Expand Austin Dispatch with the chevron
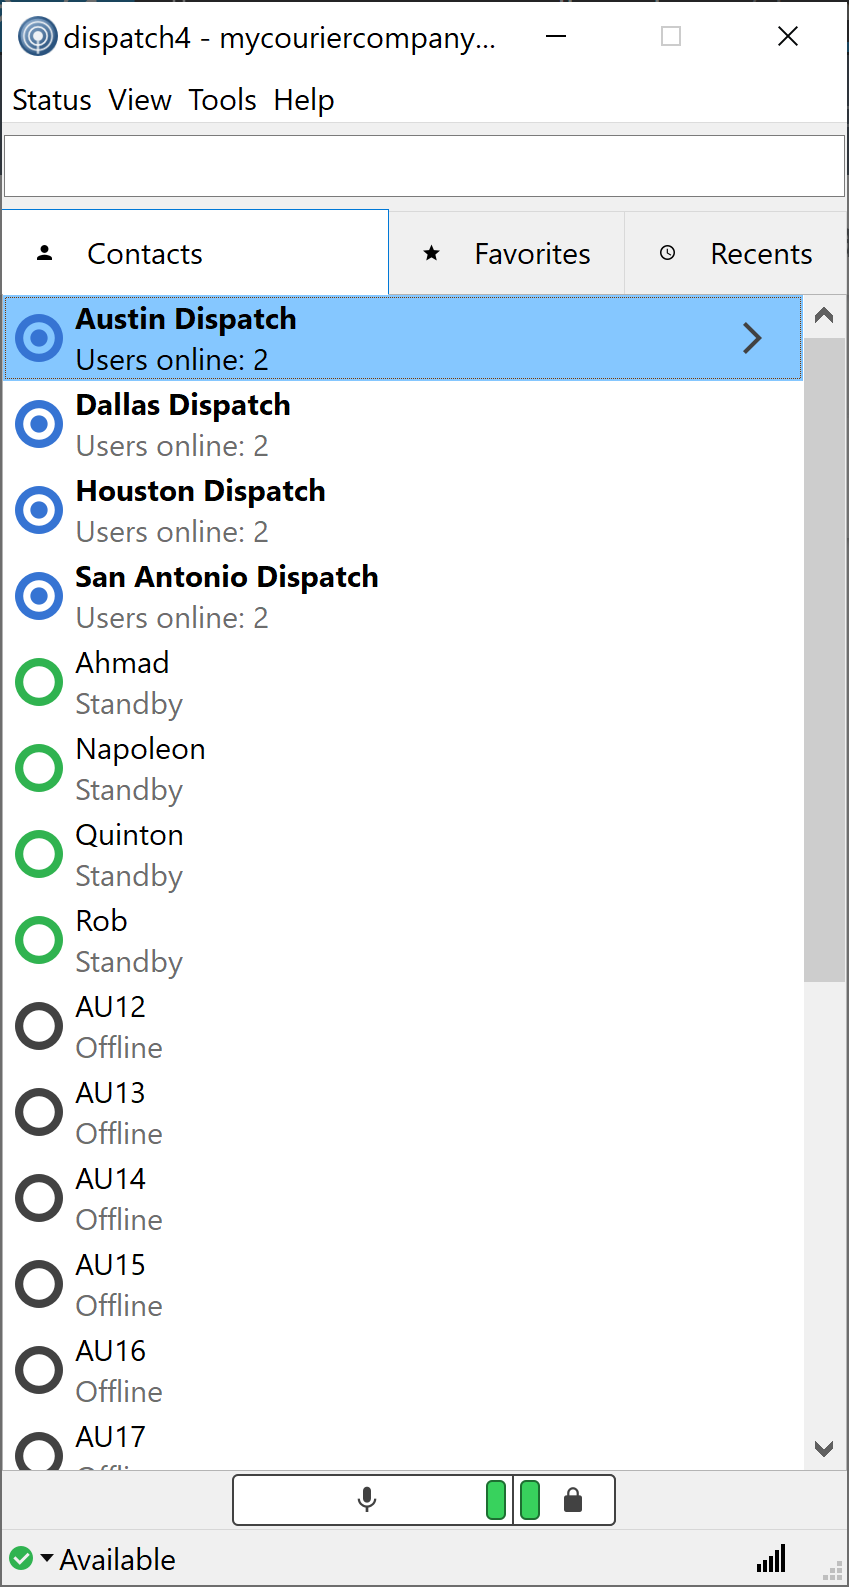 pyautogui.click(x=752, y=338)
